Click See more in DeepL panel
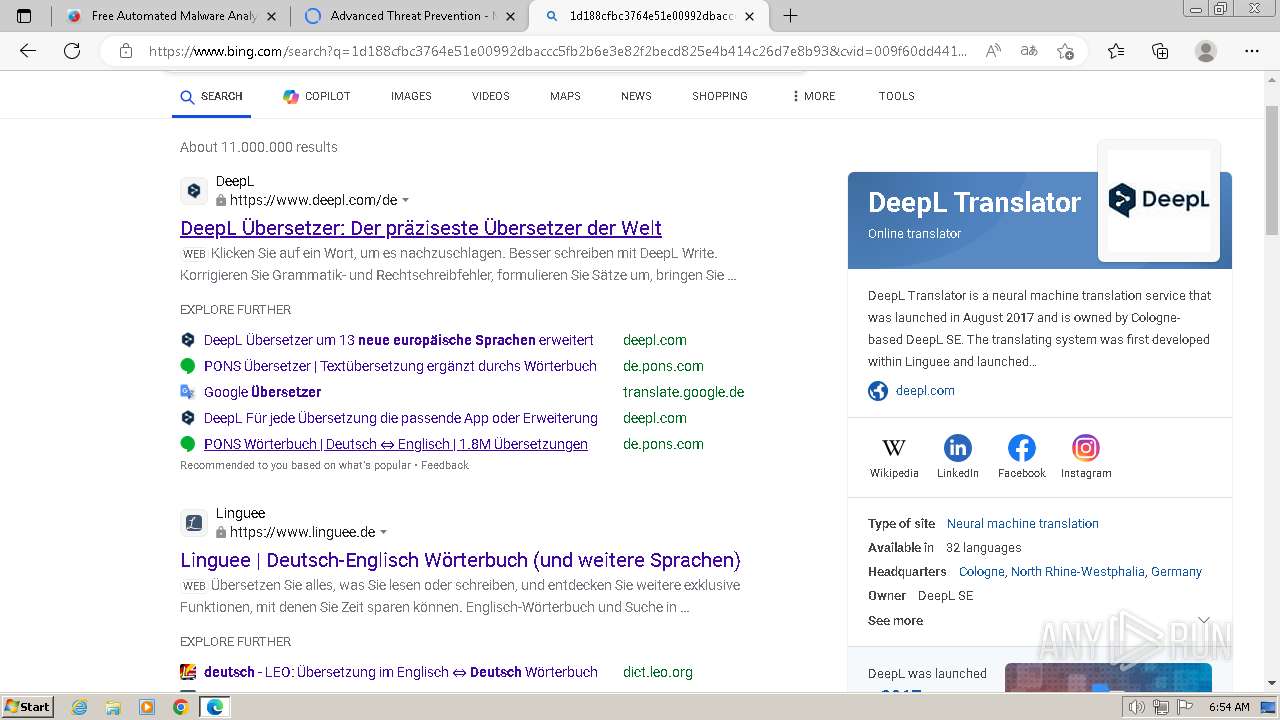Screen dimensions: 1280x720 895,621
